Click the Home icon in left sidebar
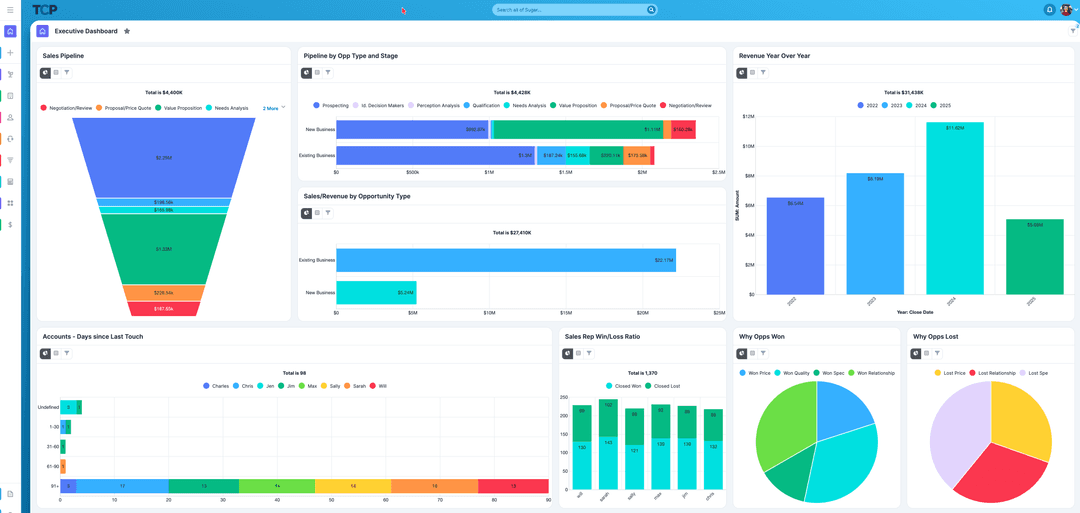Viewport: 1080px width, 513px height. (10, 31)
